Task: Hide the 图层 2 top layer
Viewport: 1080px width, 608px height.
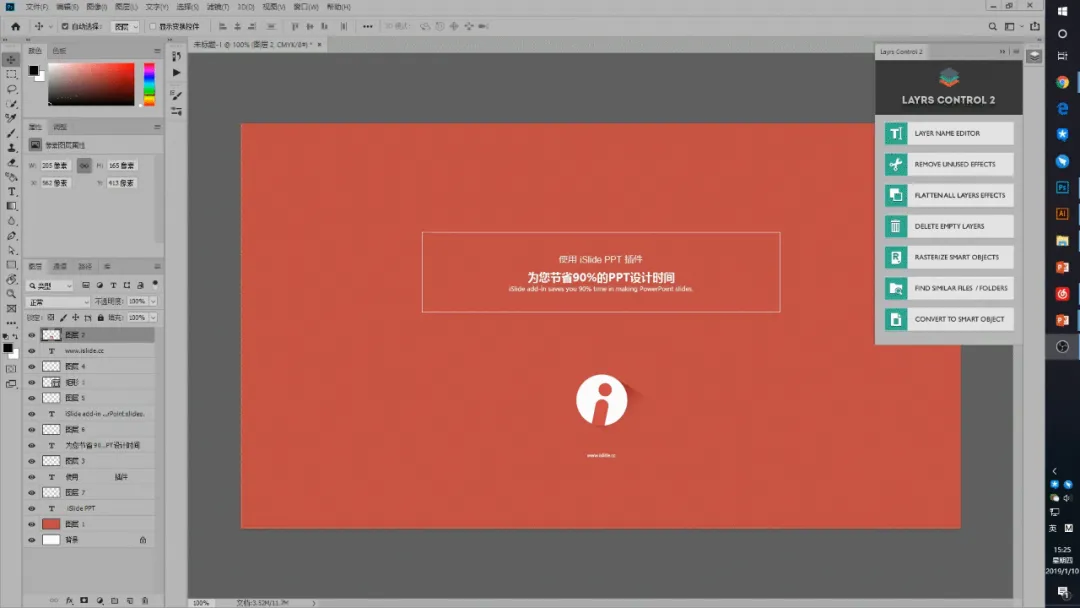Action: (32, 335)
